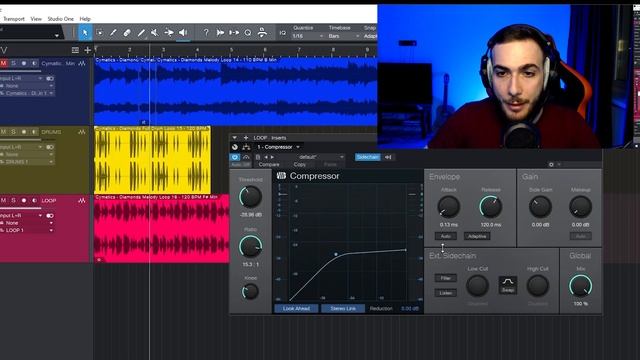
Task: Open the Help menu
Action: point(85,19)
